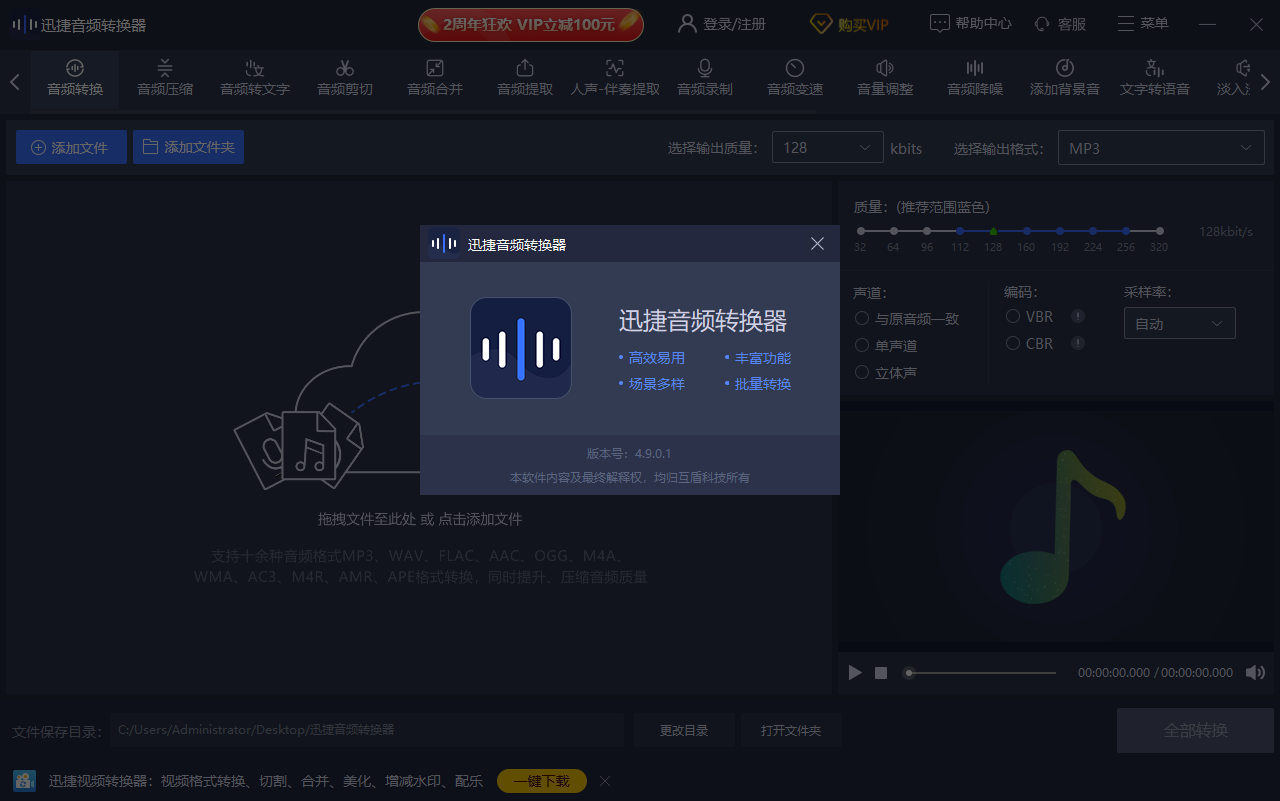Open the 音频剪切 scissors tool

(x=345, y=79)
